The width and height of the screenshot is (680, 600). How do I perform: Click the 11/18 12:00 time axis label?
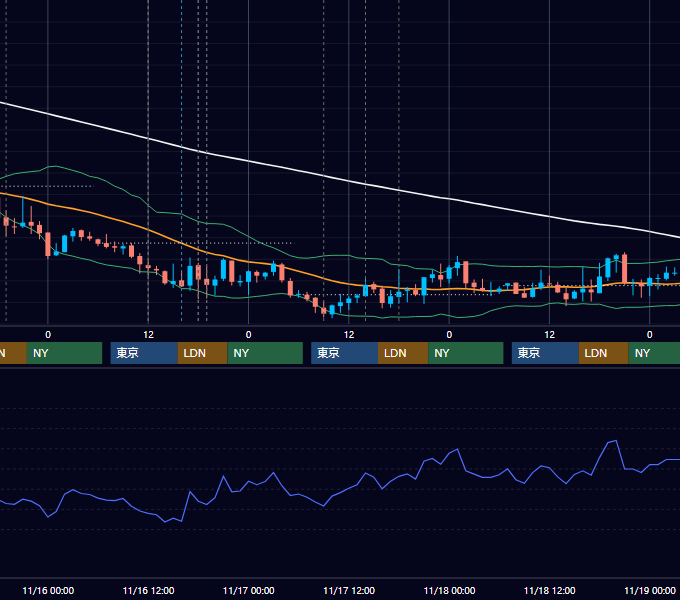pyautogui.click(x=549, y=590)
